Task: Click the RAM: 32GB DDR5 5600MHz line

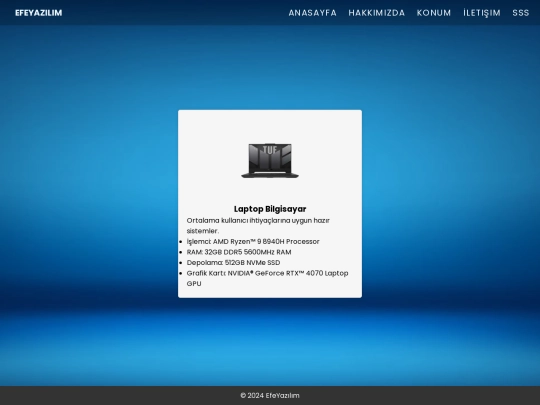Action: tap(239, 252)
